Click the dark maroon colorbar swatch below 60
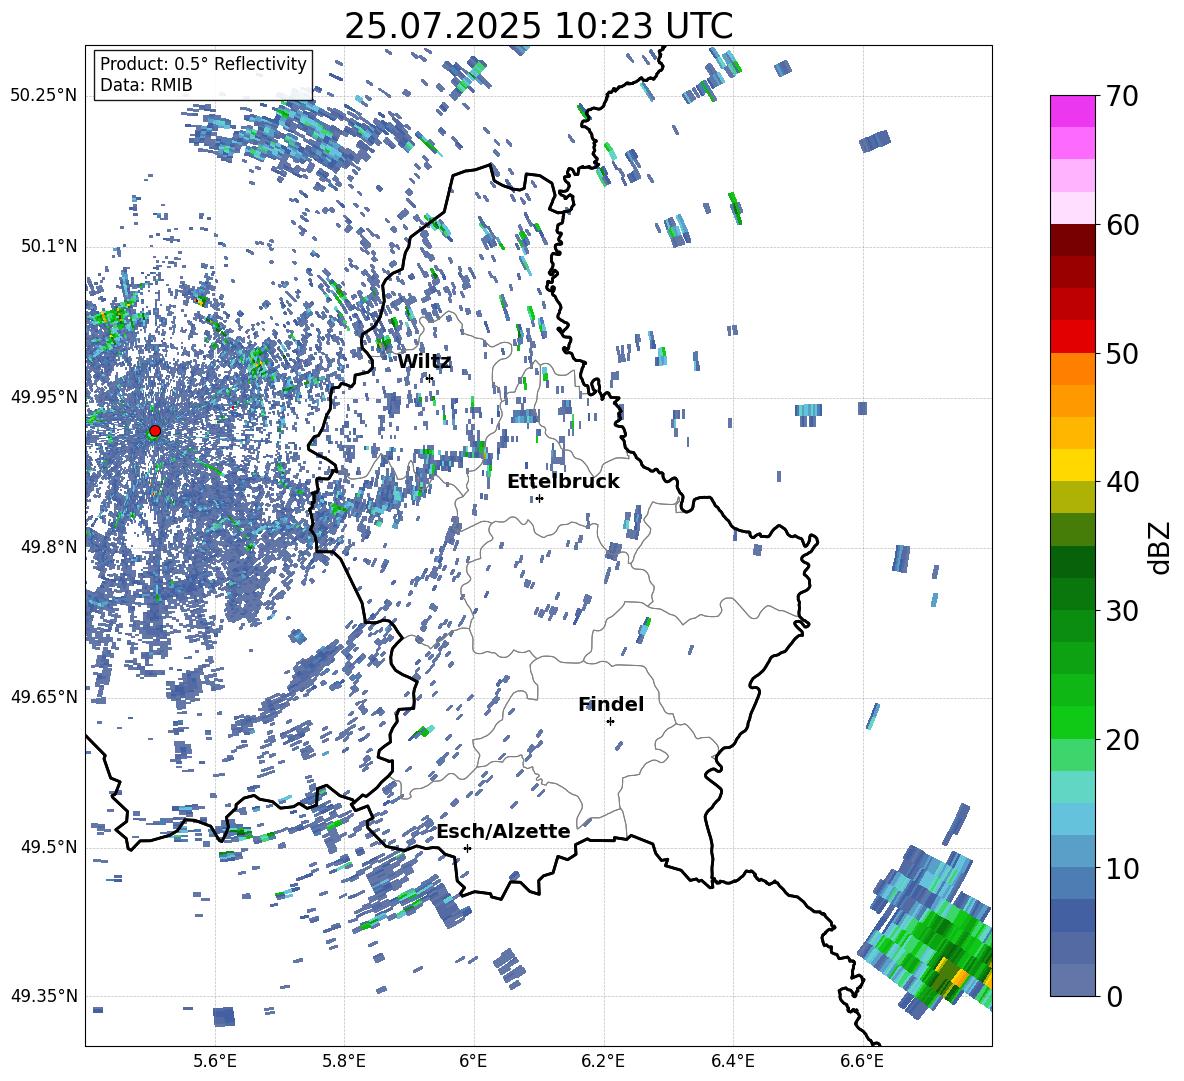 [1072, 239]
